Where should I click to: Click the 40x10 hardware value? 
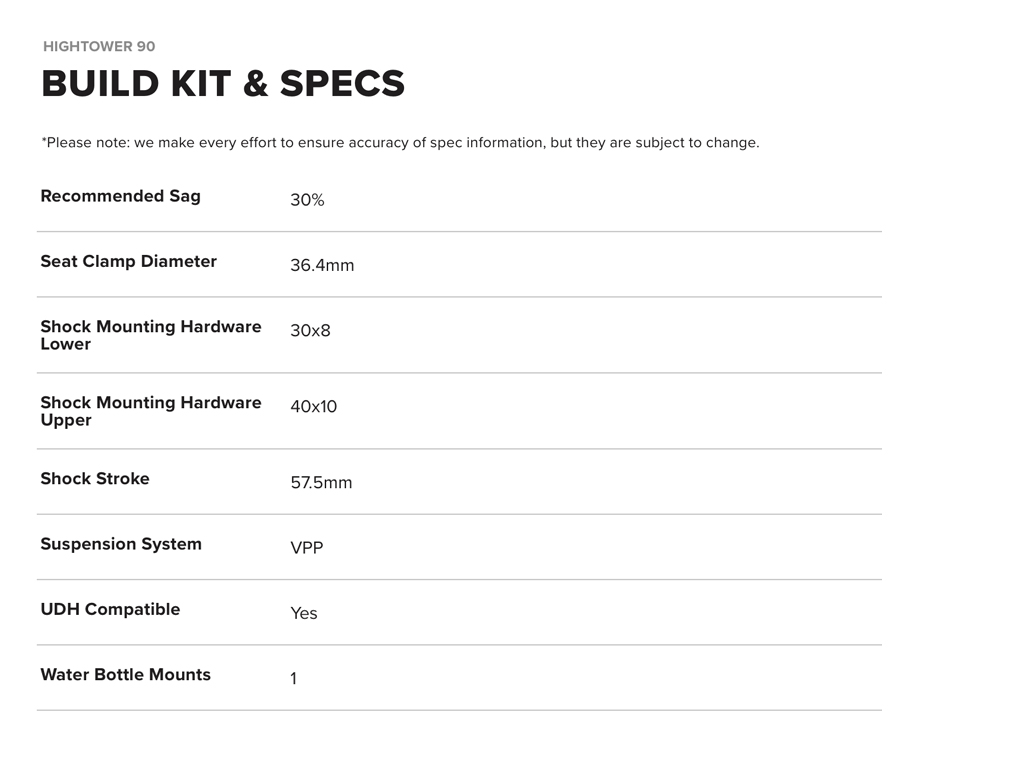[313, 407]
